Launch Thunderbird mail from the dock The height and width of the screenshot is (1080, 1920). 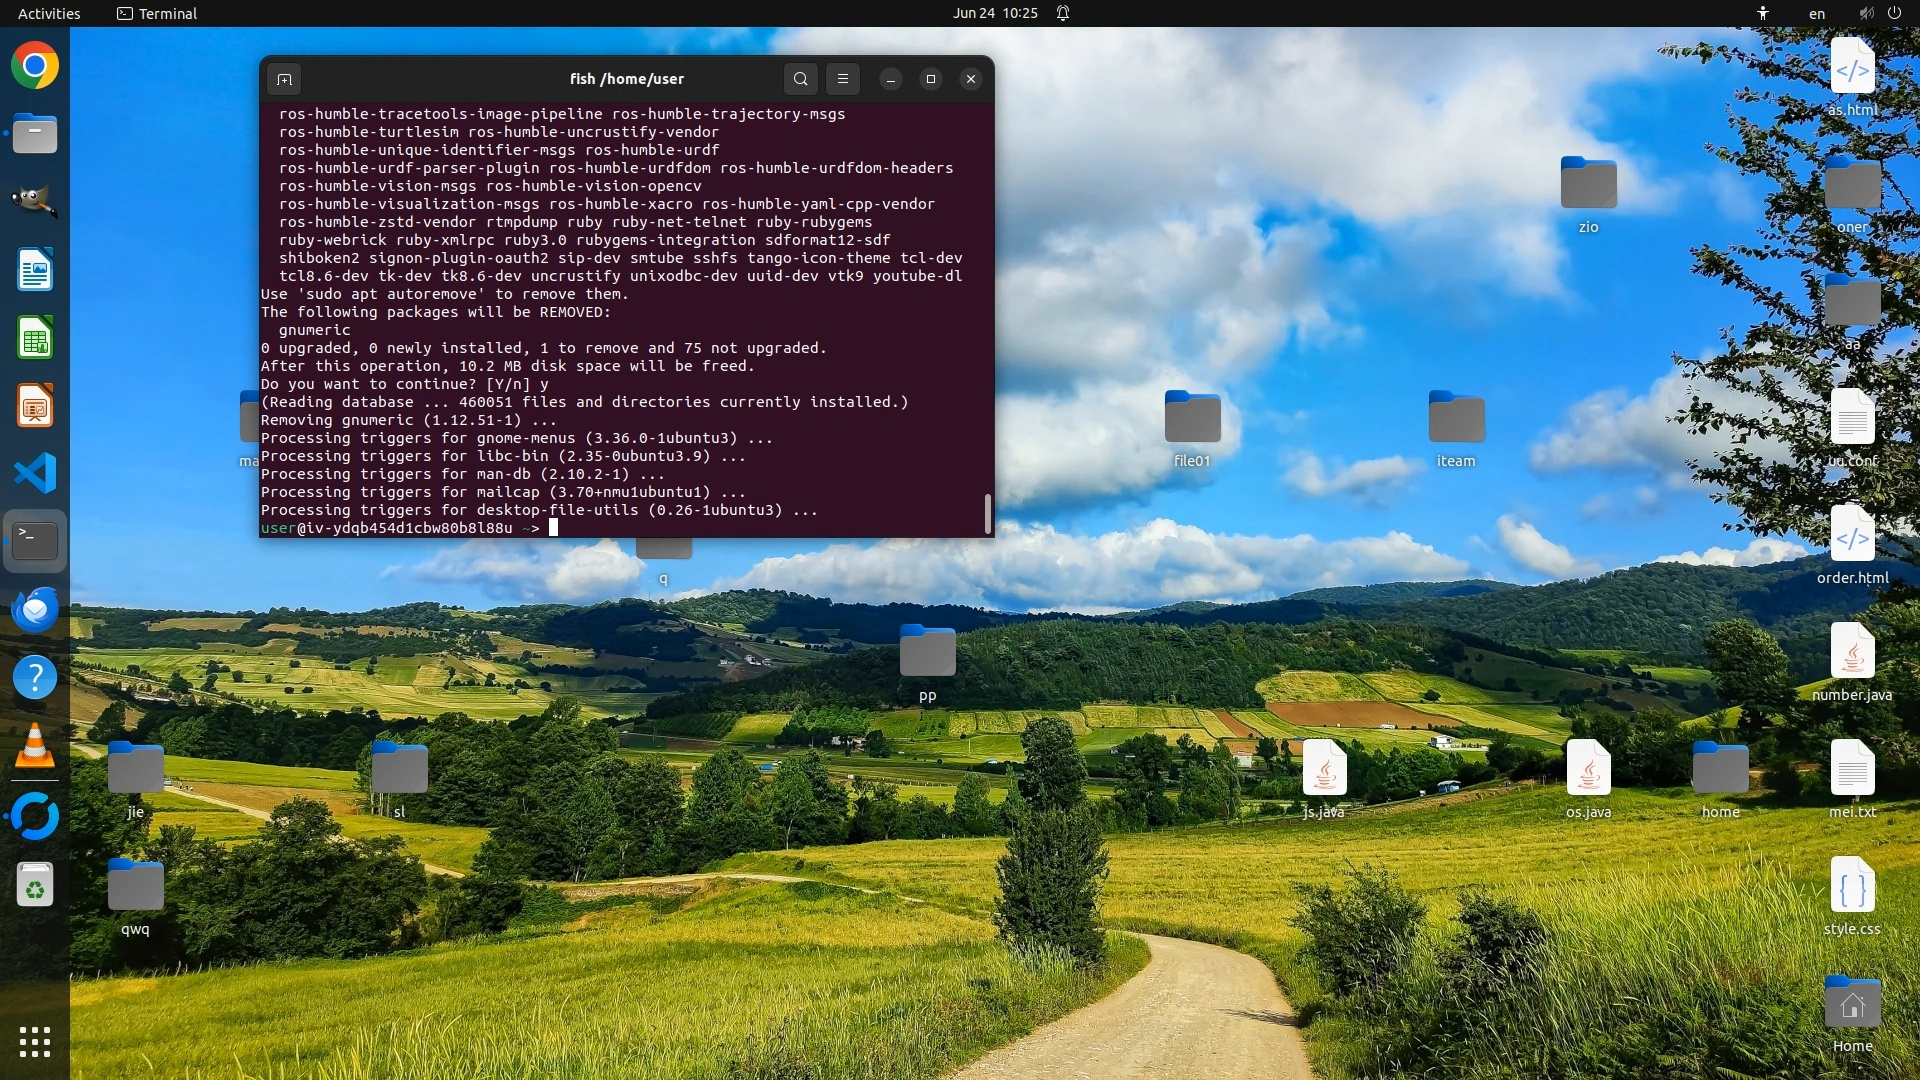[35, 609]
